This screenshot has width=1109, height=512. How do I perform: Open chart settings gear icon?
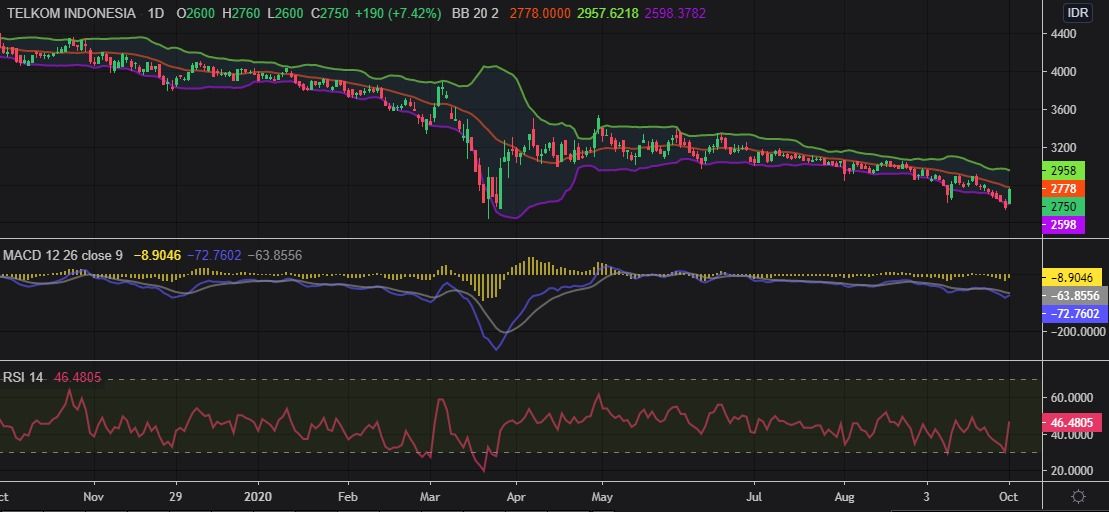tap(1078, 496)
